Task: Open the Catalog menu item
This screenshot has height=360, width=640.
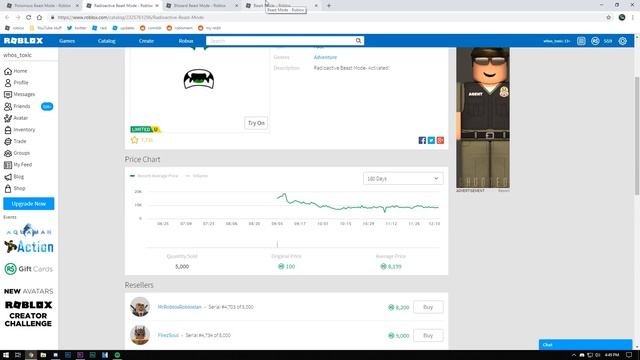Action: (x=107, y=41)
